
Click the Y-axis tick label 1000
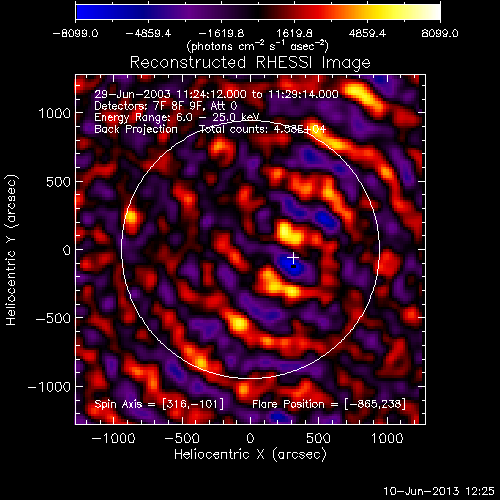point(55,113)
